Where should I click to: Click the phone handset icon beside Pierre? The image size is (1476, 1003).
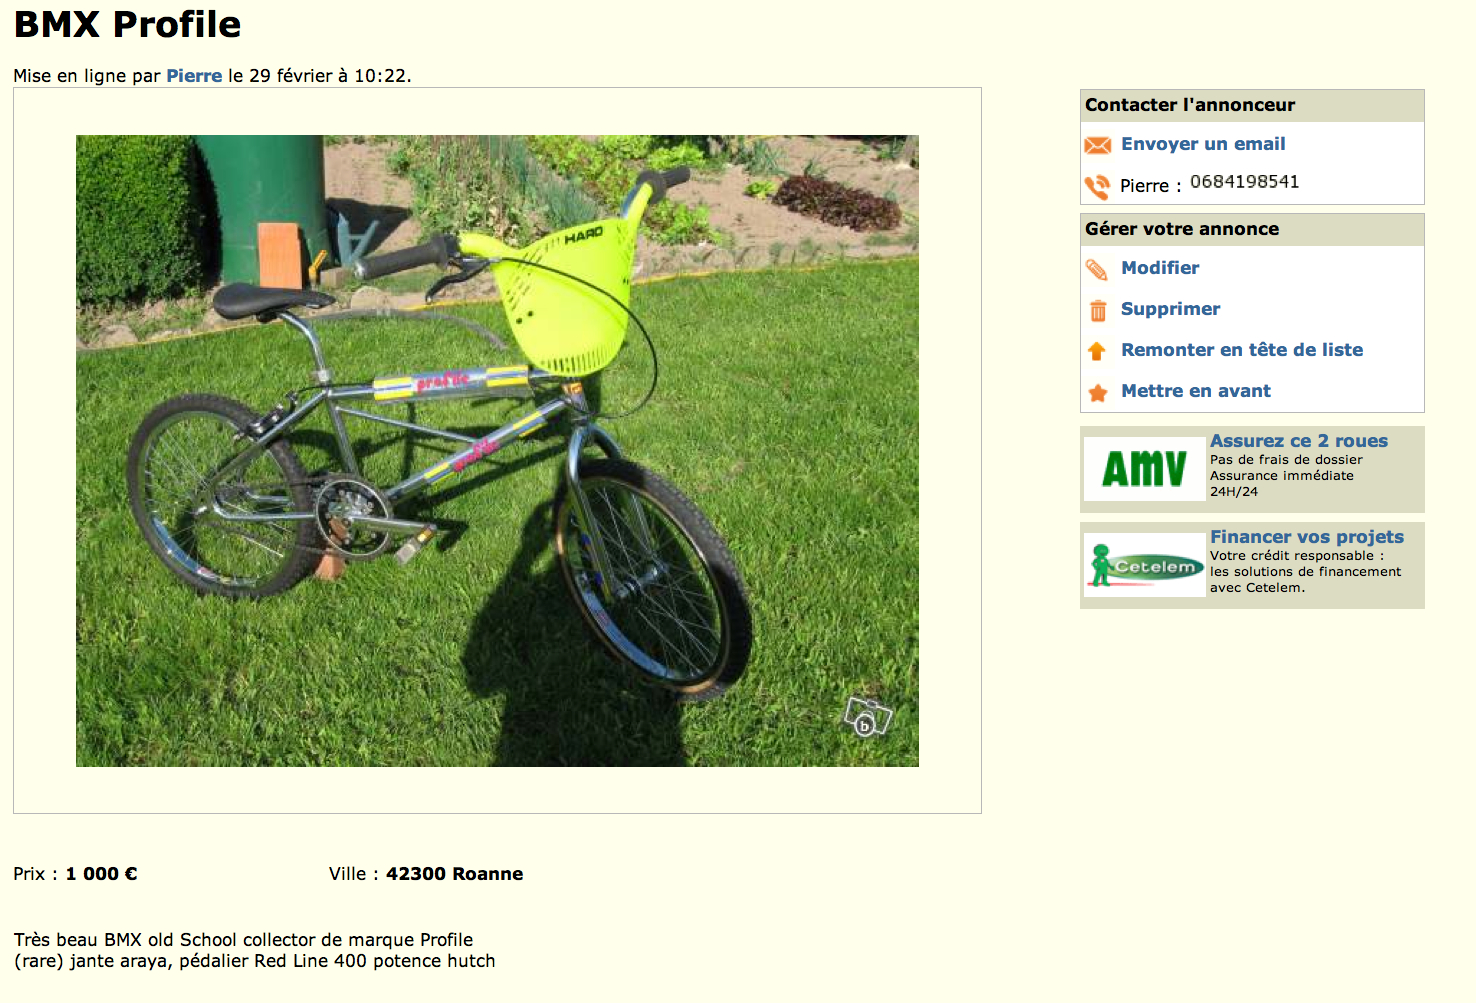tap(1097, 186)
